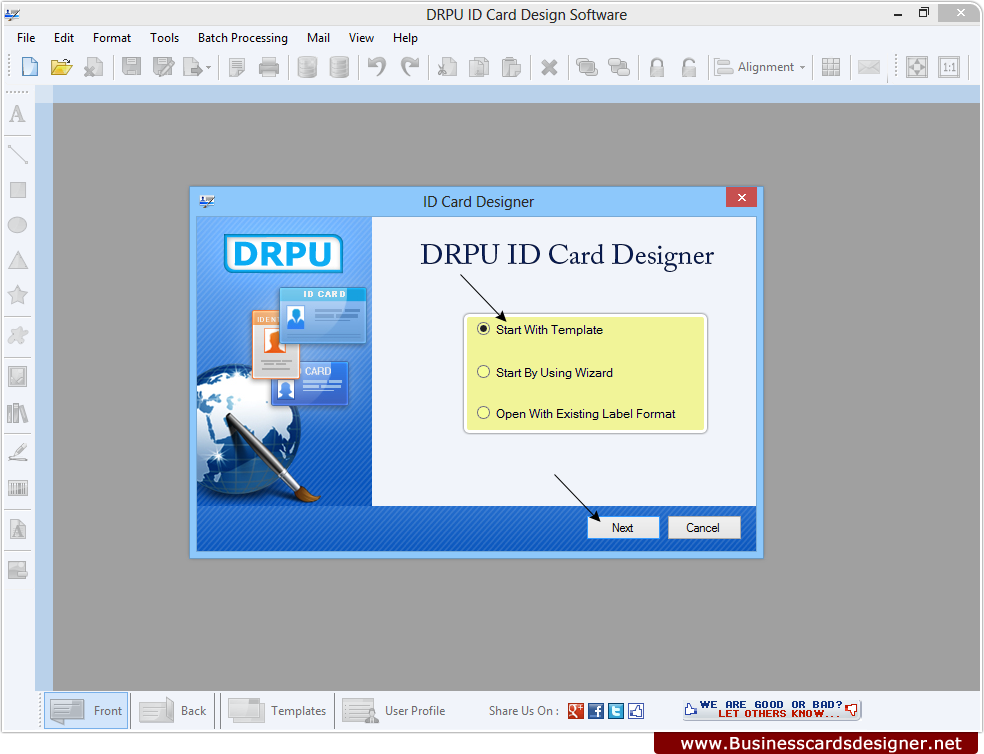This screenshot has width=984, height=754.
Task: Click the print icon in the toolbar
Action: click(269, 67)
